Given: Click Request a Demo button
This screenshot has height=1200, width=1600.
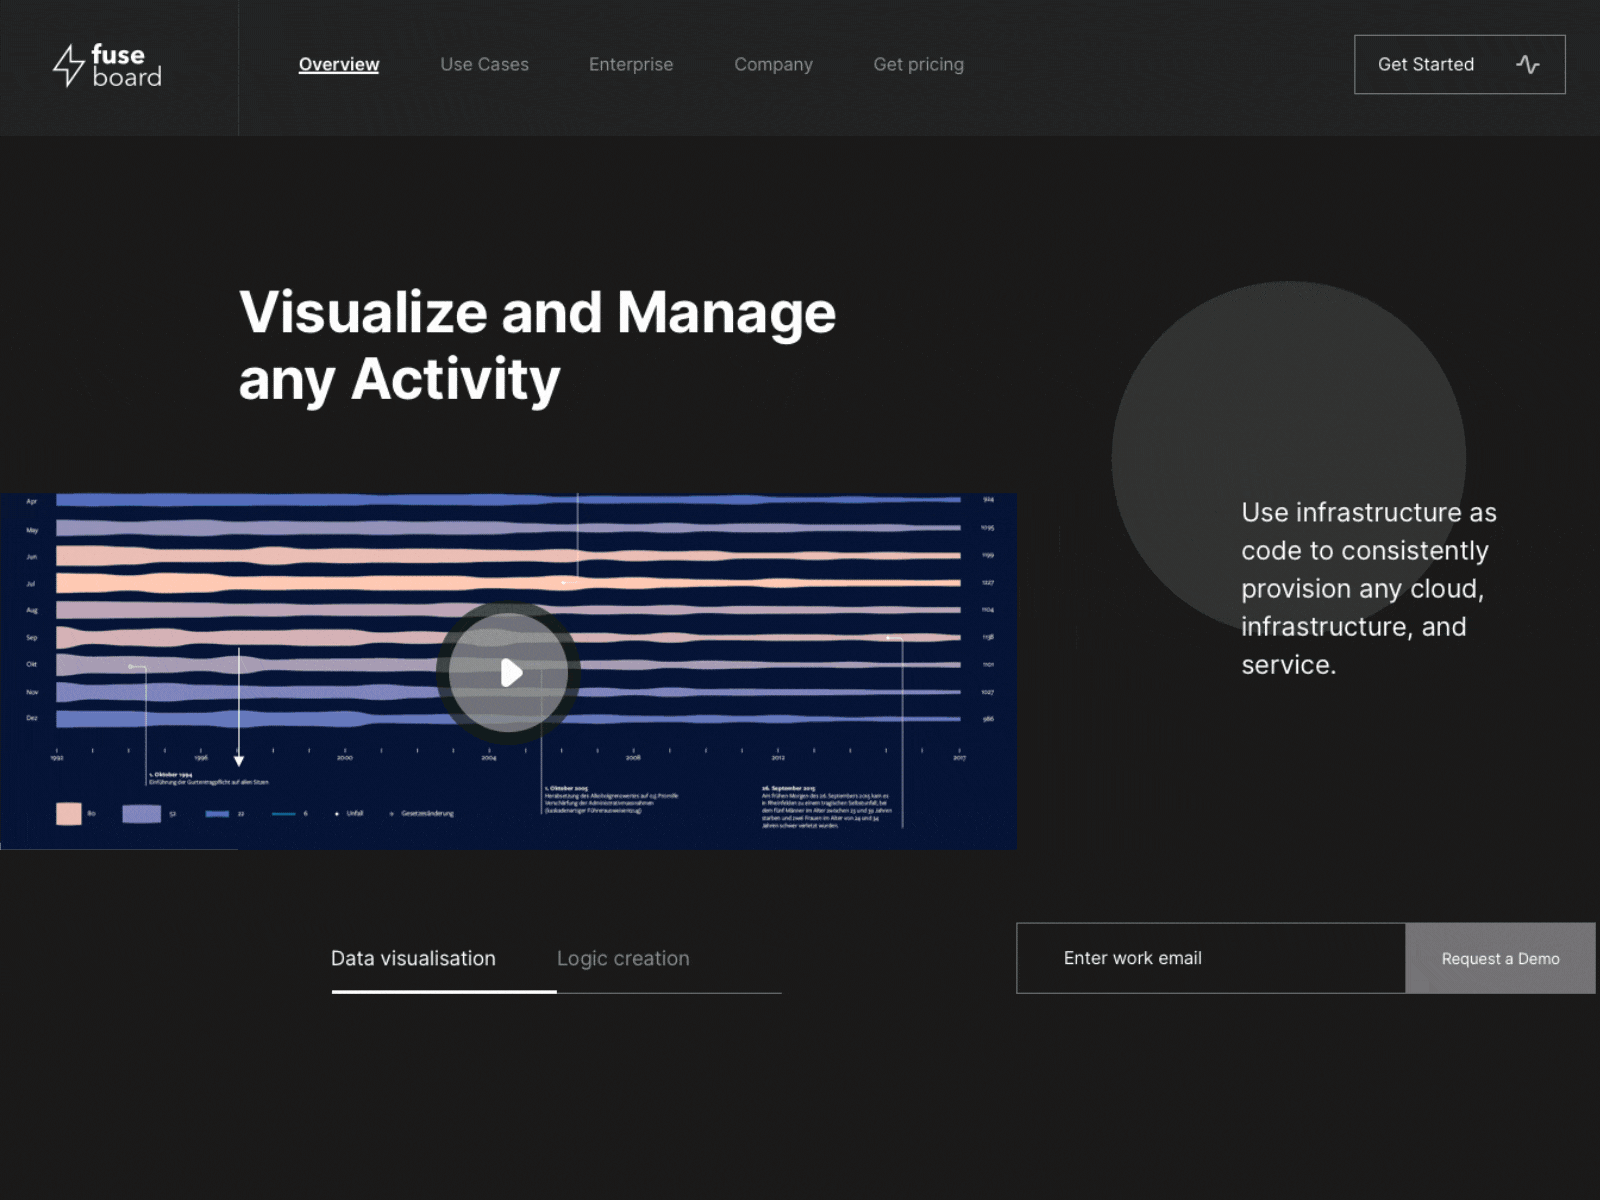Looking at the screenshot, I should coord(1500,958).
